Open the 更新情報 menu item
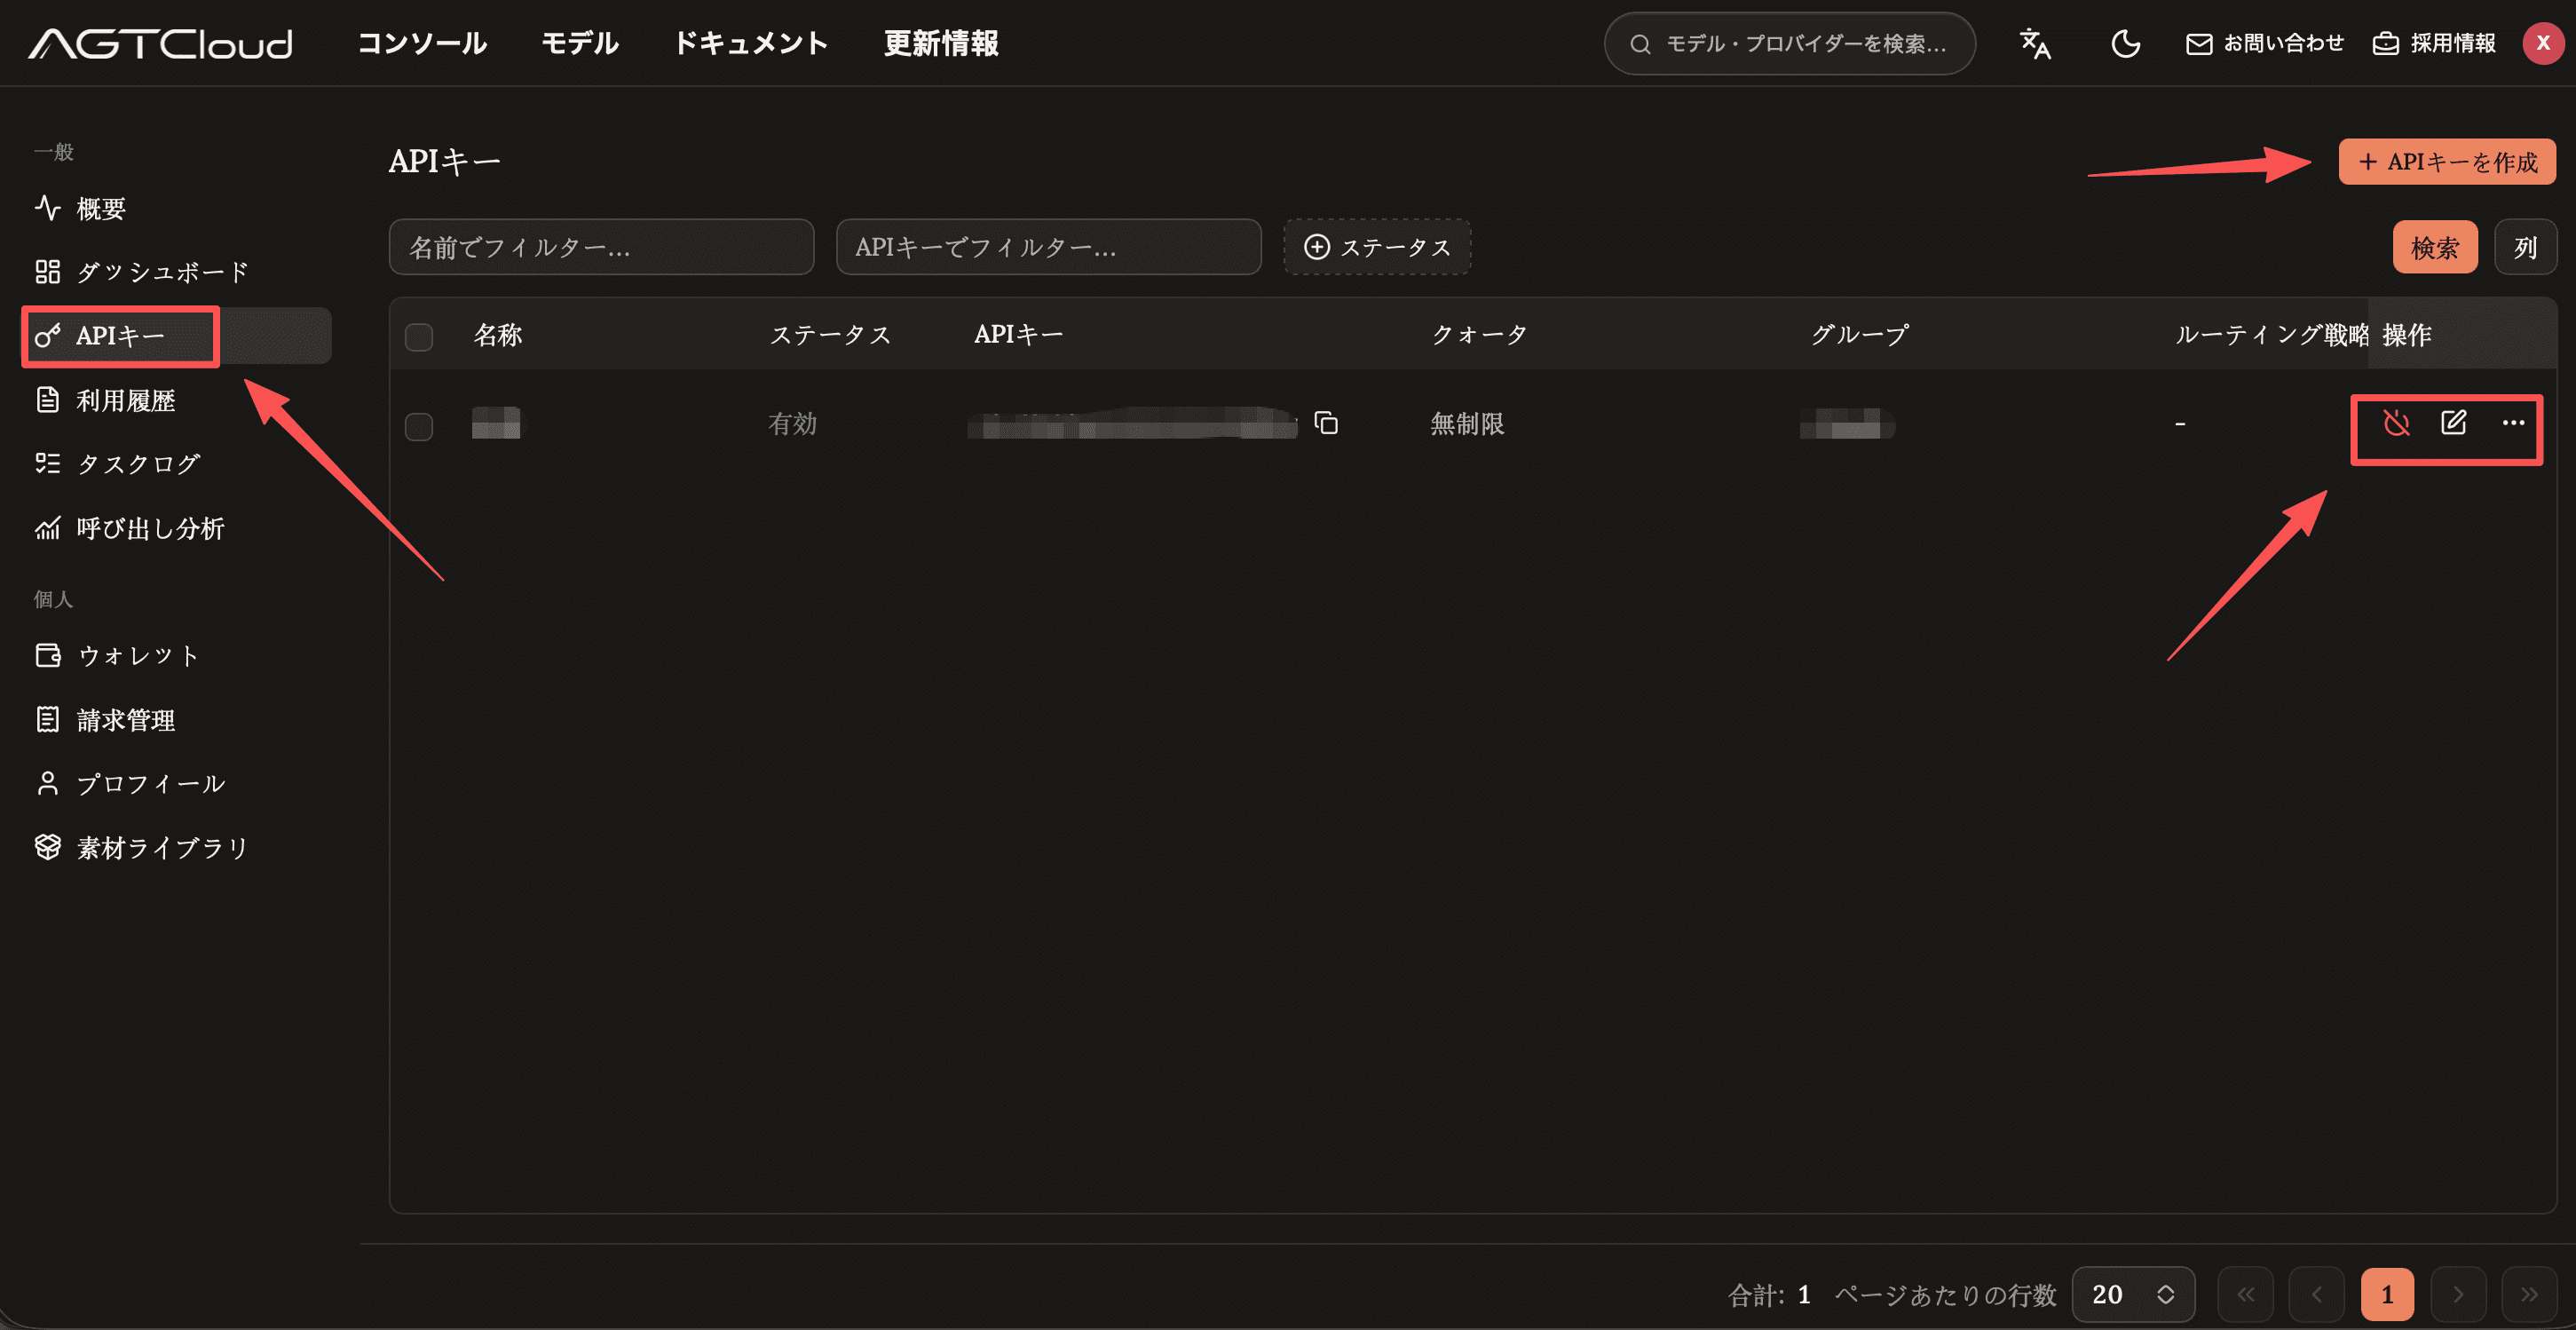Screen dimensions: 2576x1330 click(941, 43)
